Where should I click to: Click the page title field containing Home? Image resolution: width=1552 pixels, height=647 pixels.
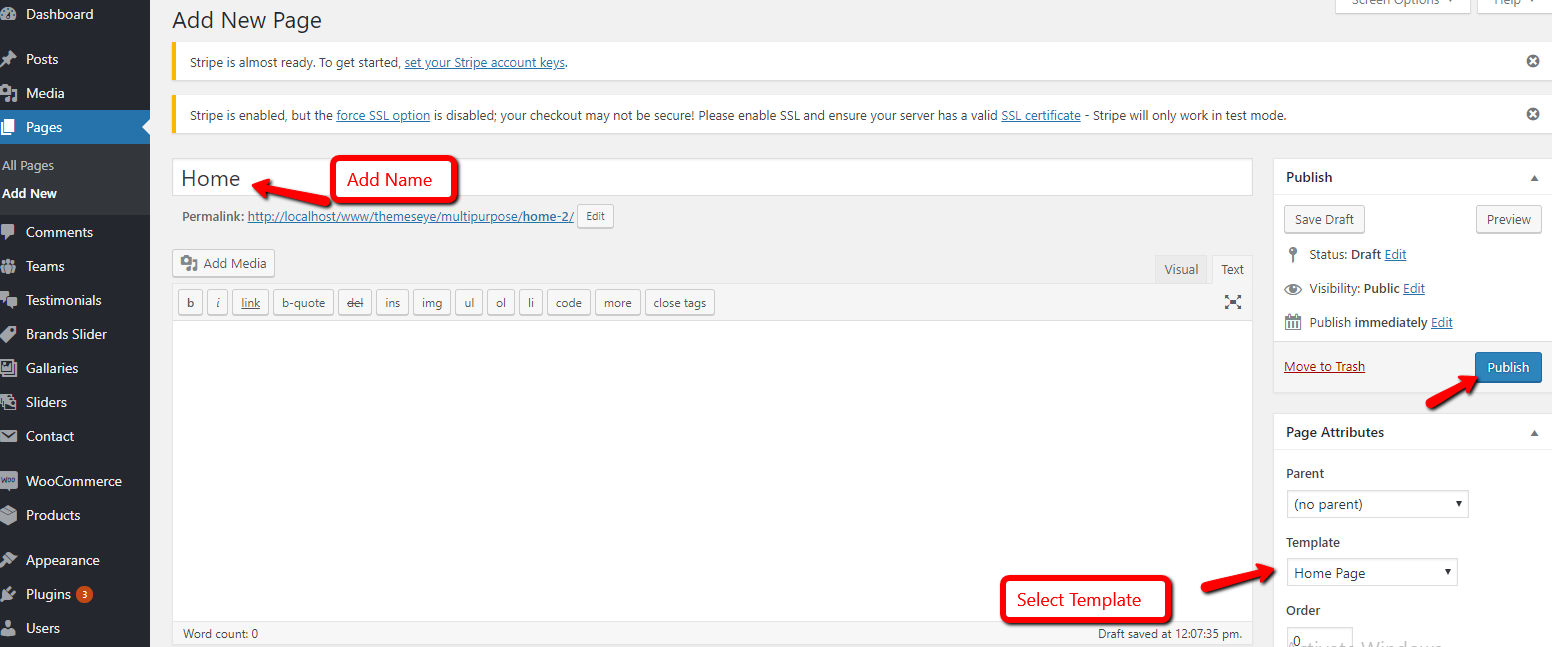[711, 178]
